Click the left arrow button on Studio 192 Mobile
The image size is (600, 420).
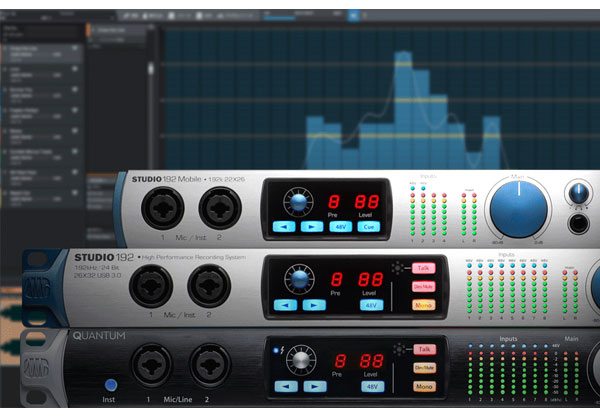coord(284,227)
